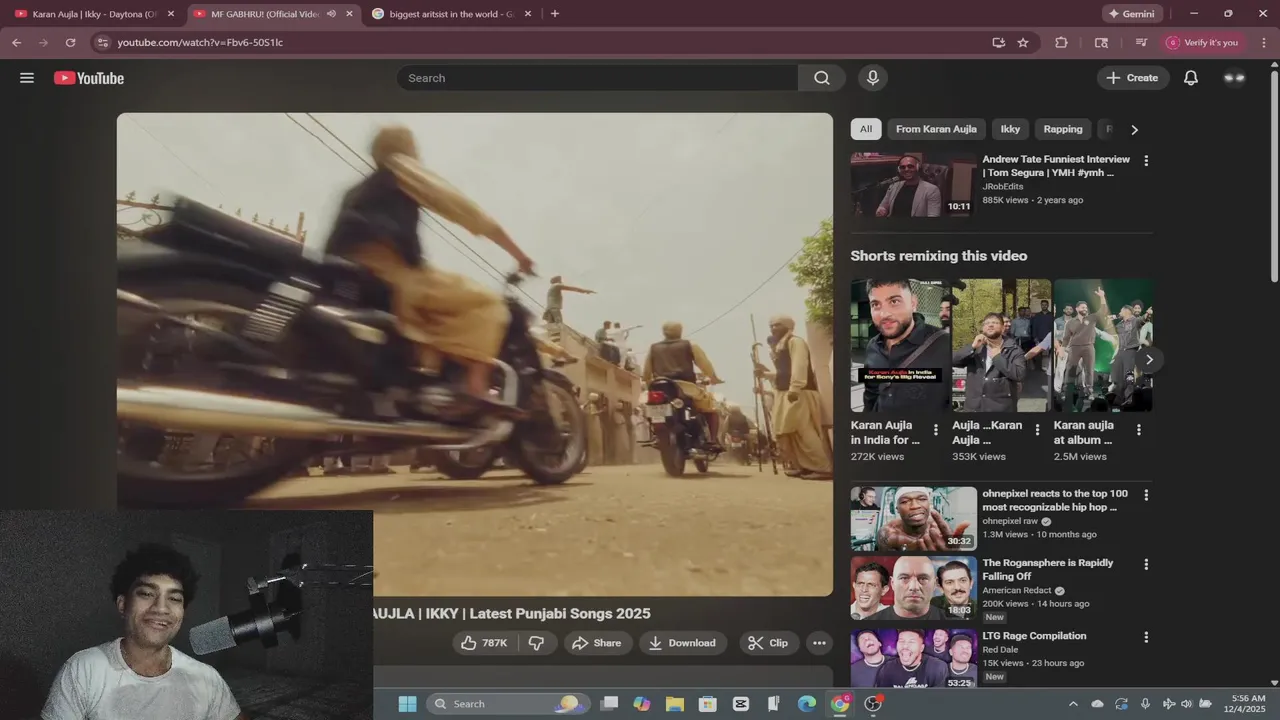Open media controls icon in toolbar
The image size is (1280, 720).
tap(1141, 43)
